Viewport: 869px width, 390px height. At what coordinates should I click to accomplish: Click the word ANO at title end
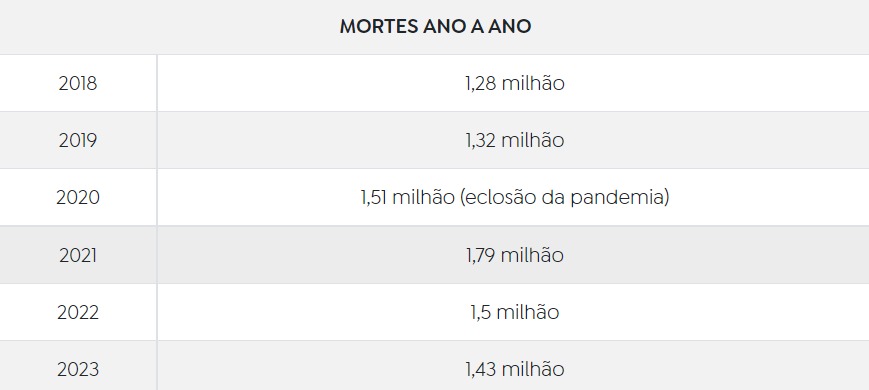pyautogui.click(x=509, y=27)
